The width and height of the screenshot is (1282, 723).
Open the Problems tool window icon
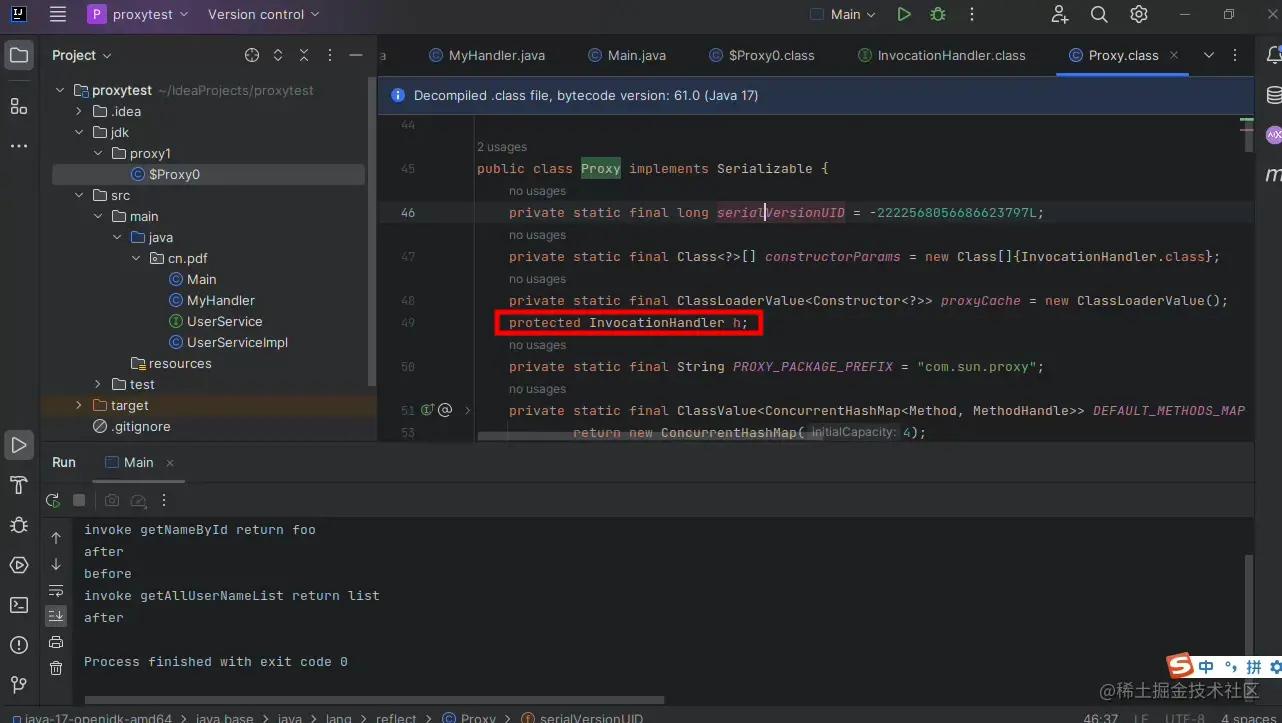[x=18, y=644]
